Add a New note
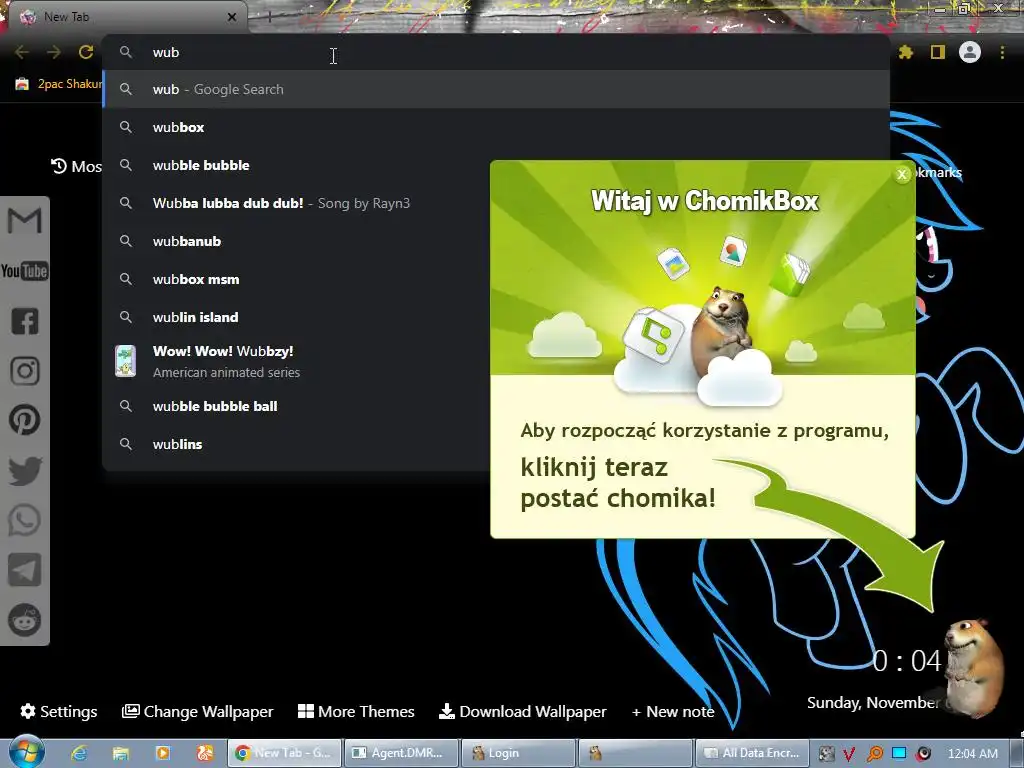Image resolution: width=1024 pixels, height=768 pixels. [673, 711]
